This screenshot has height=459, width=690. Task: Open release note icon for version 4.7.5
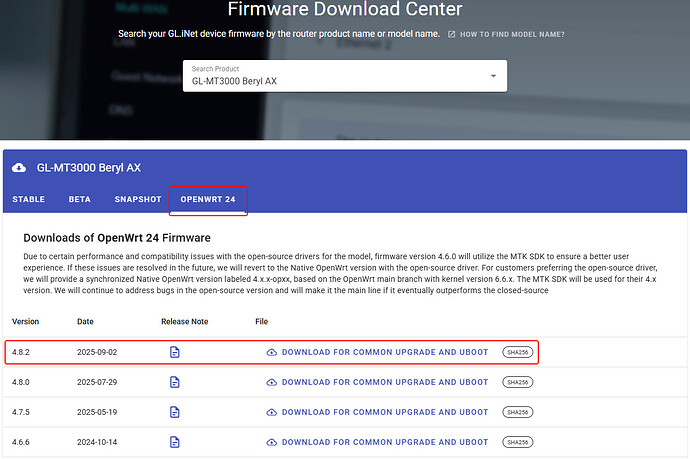[175, 412]
